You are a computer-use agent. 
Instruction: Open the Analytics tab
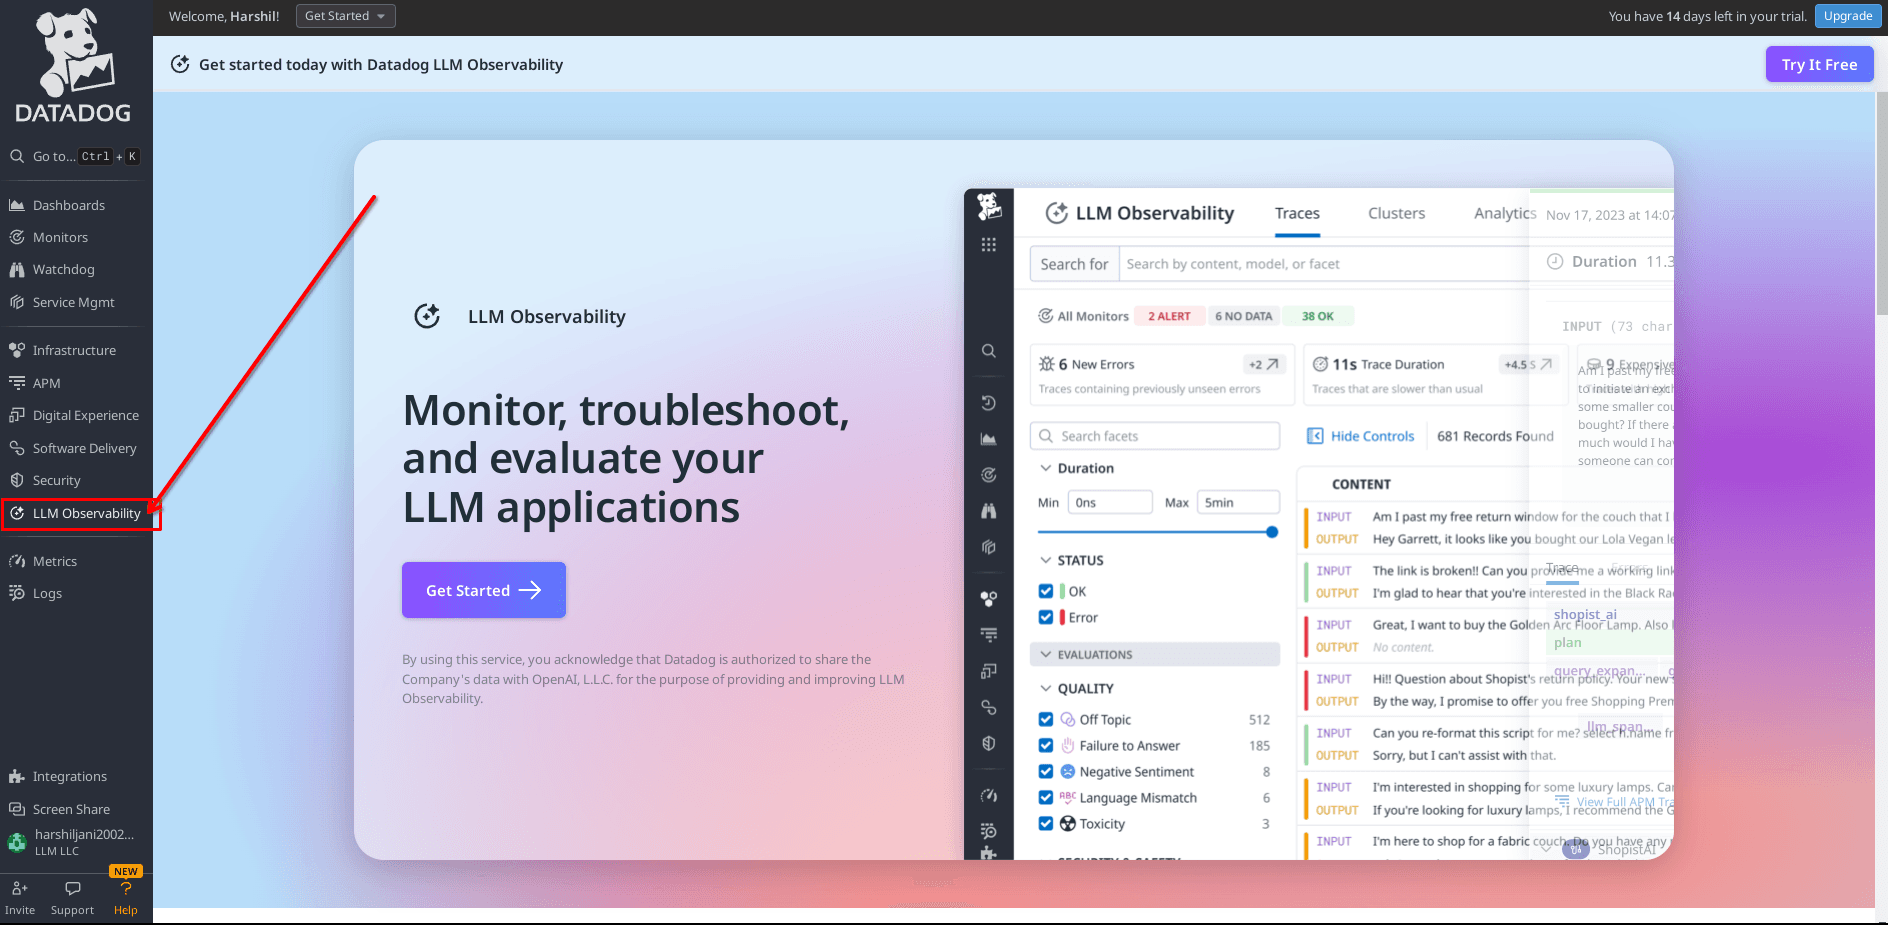pos(1504,213)
